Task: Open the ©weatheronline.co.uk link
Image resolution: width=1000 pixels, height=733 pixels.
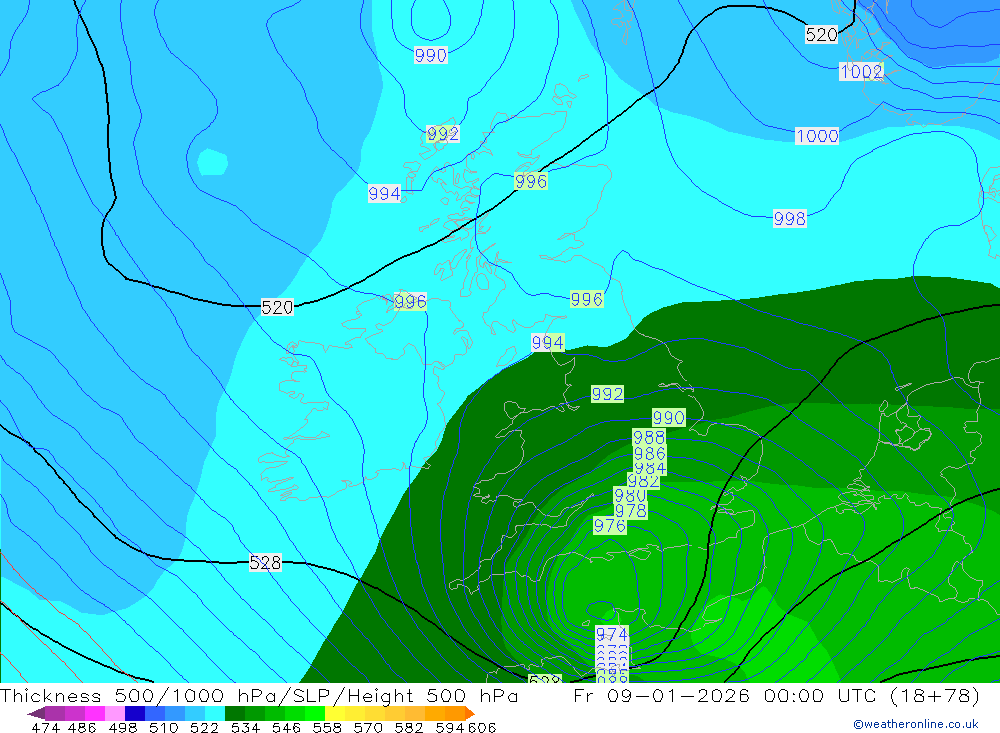Action: 916,724
